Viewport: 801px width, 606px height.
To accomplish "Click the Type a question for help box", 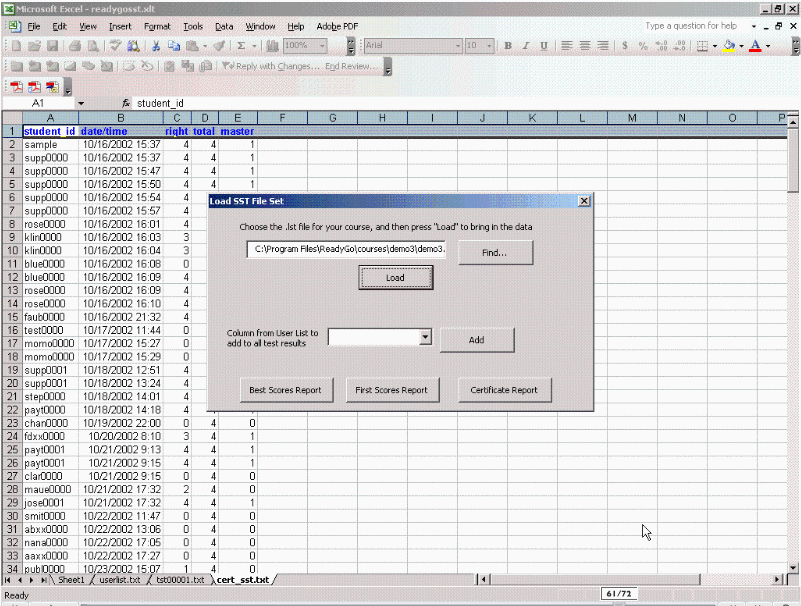I will [x=691, y=26].
